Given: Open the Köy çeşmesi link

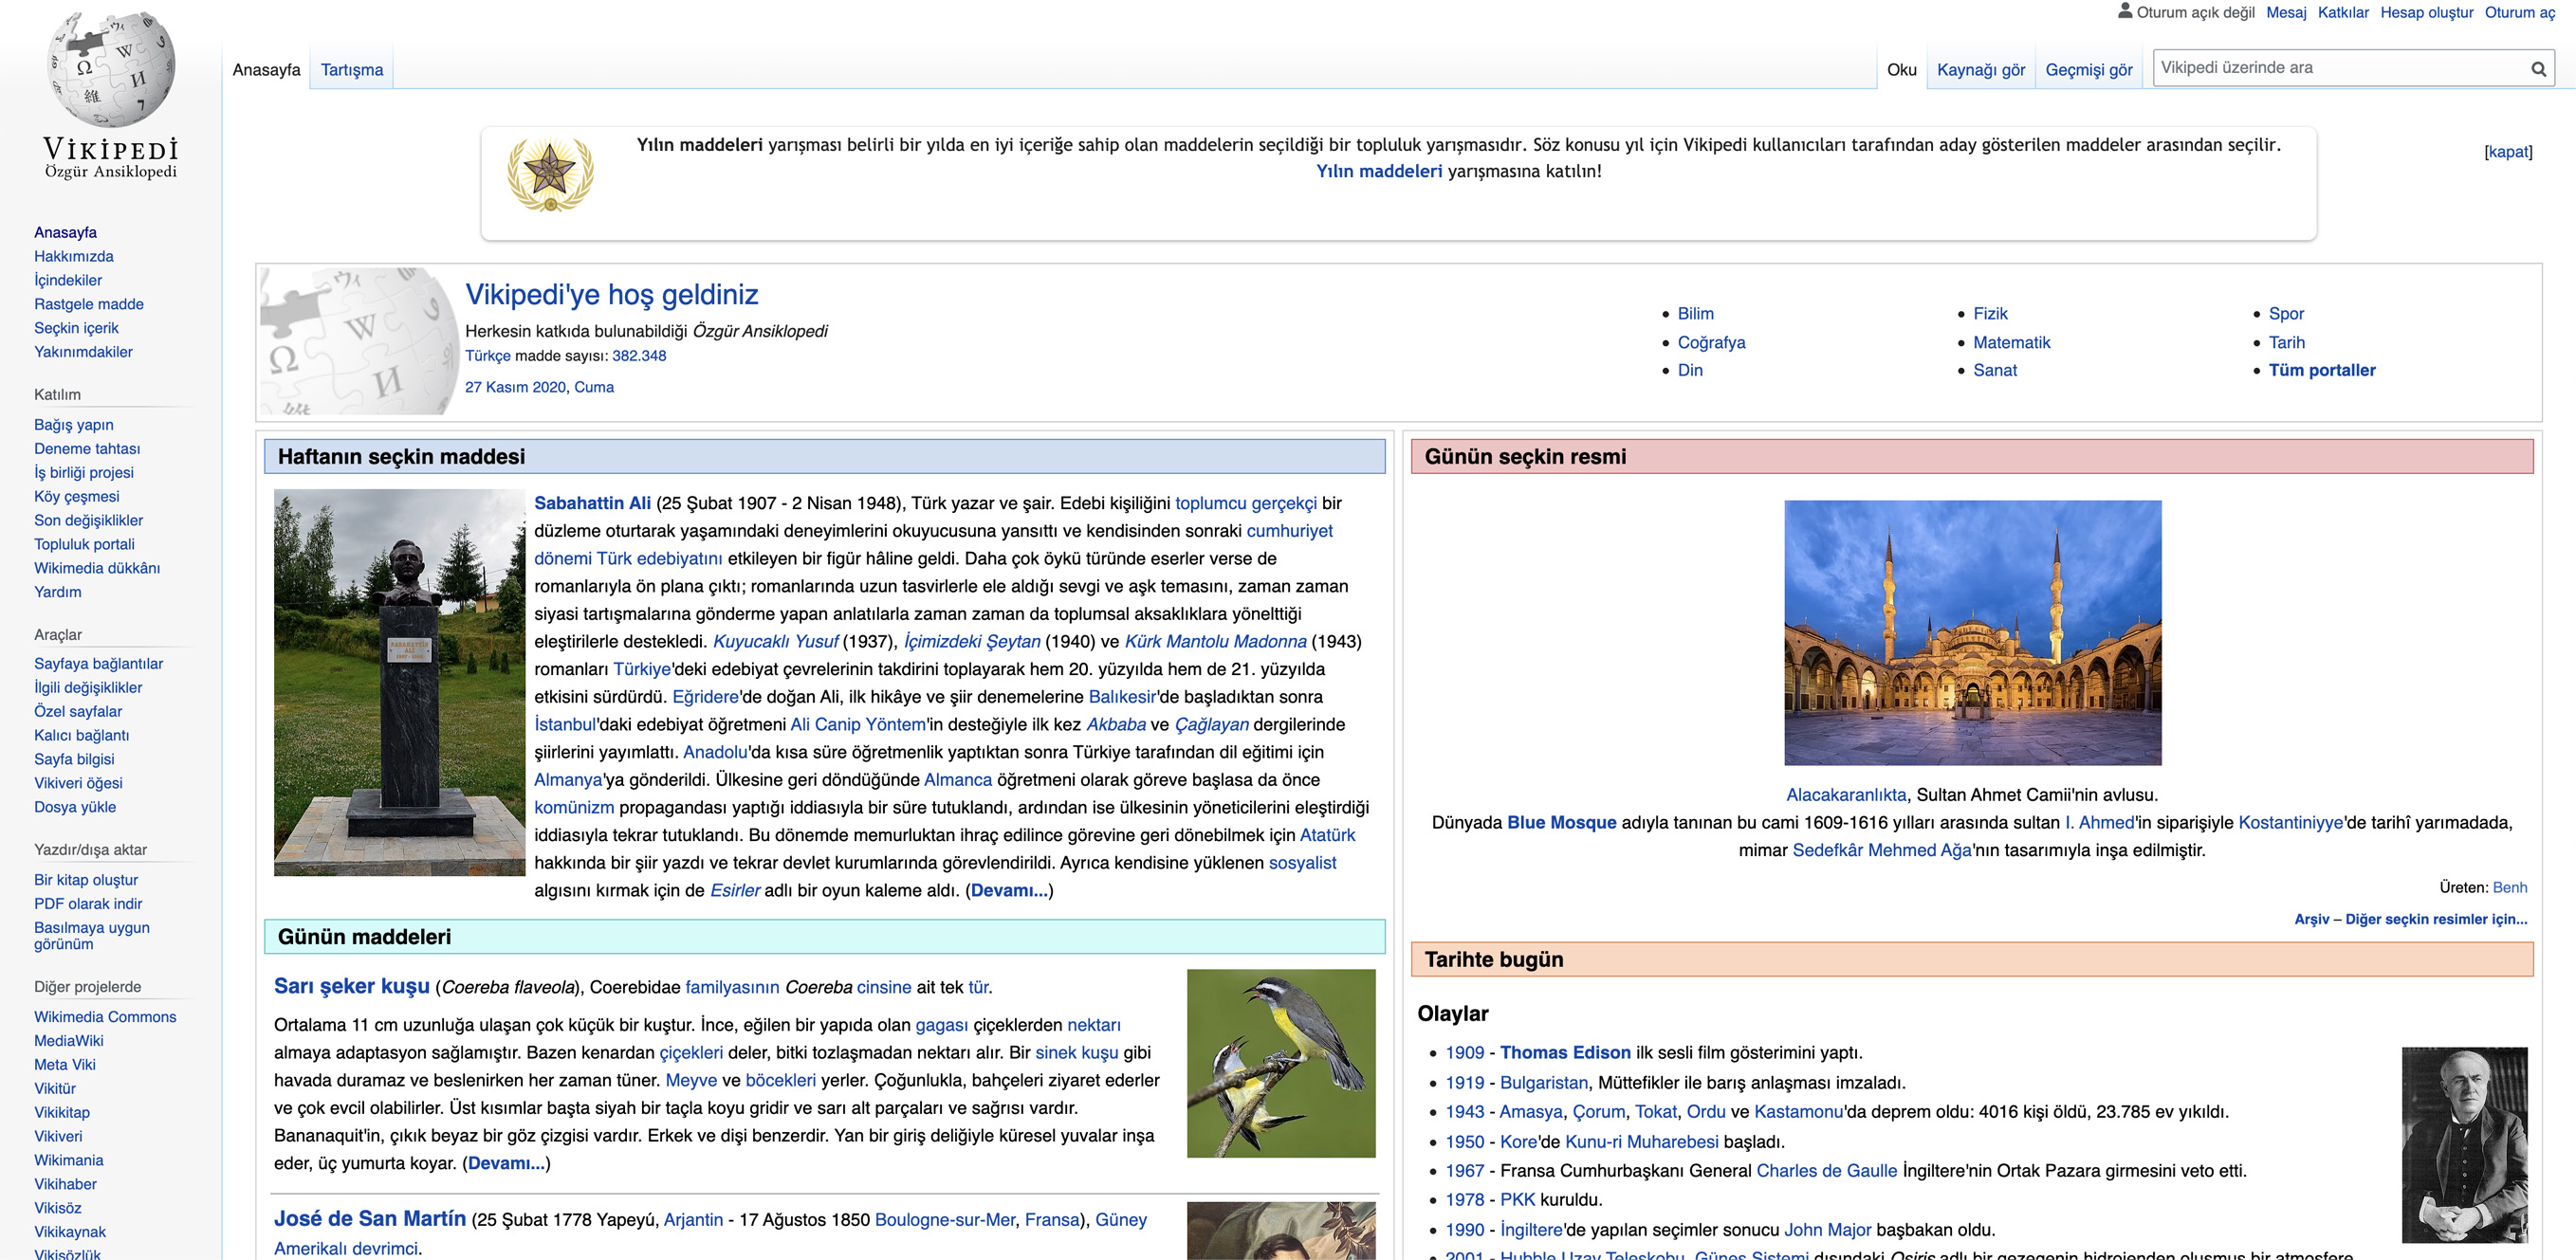Looking at the screenshot, I should click(76, 497).
